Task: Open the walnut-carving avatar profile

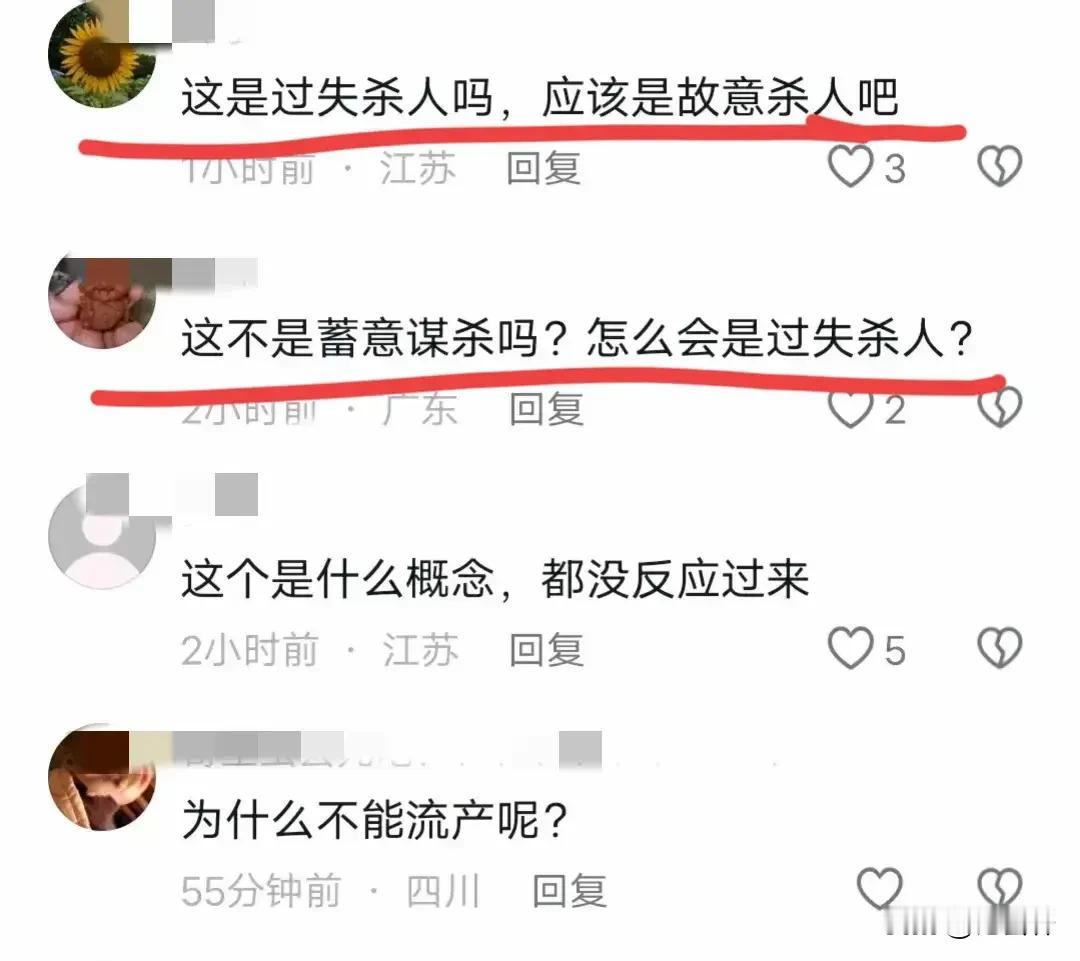Action: (x=102, y=295)
